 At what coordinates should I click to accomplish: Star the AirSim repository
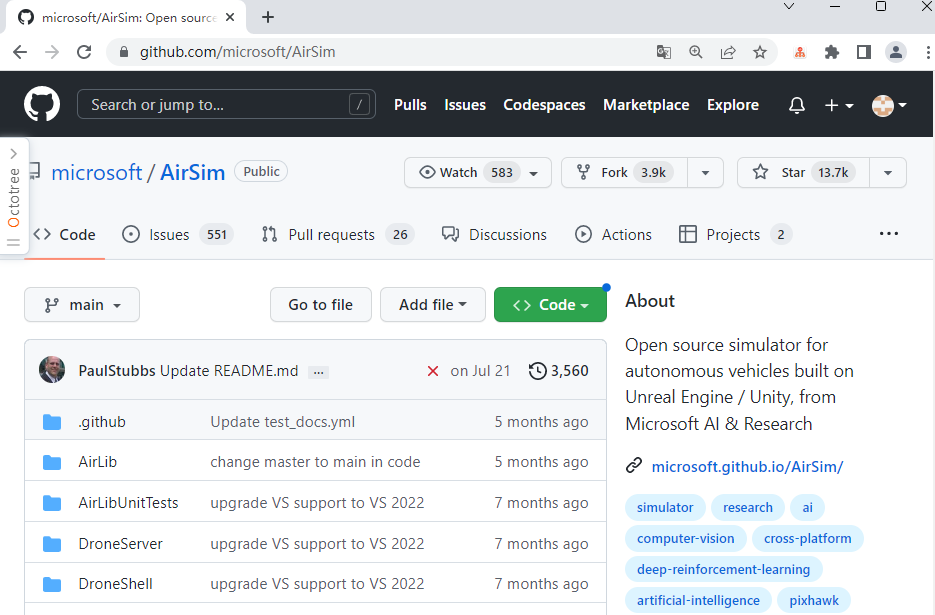pos(803,172)
